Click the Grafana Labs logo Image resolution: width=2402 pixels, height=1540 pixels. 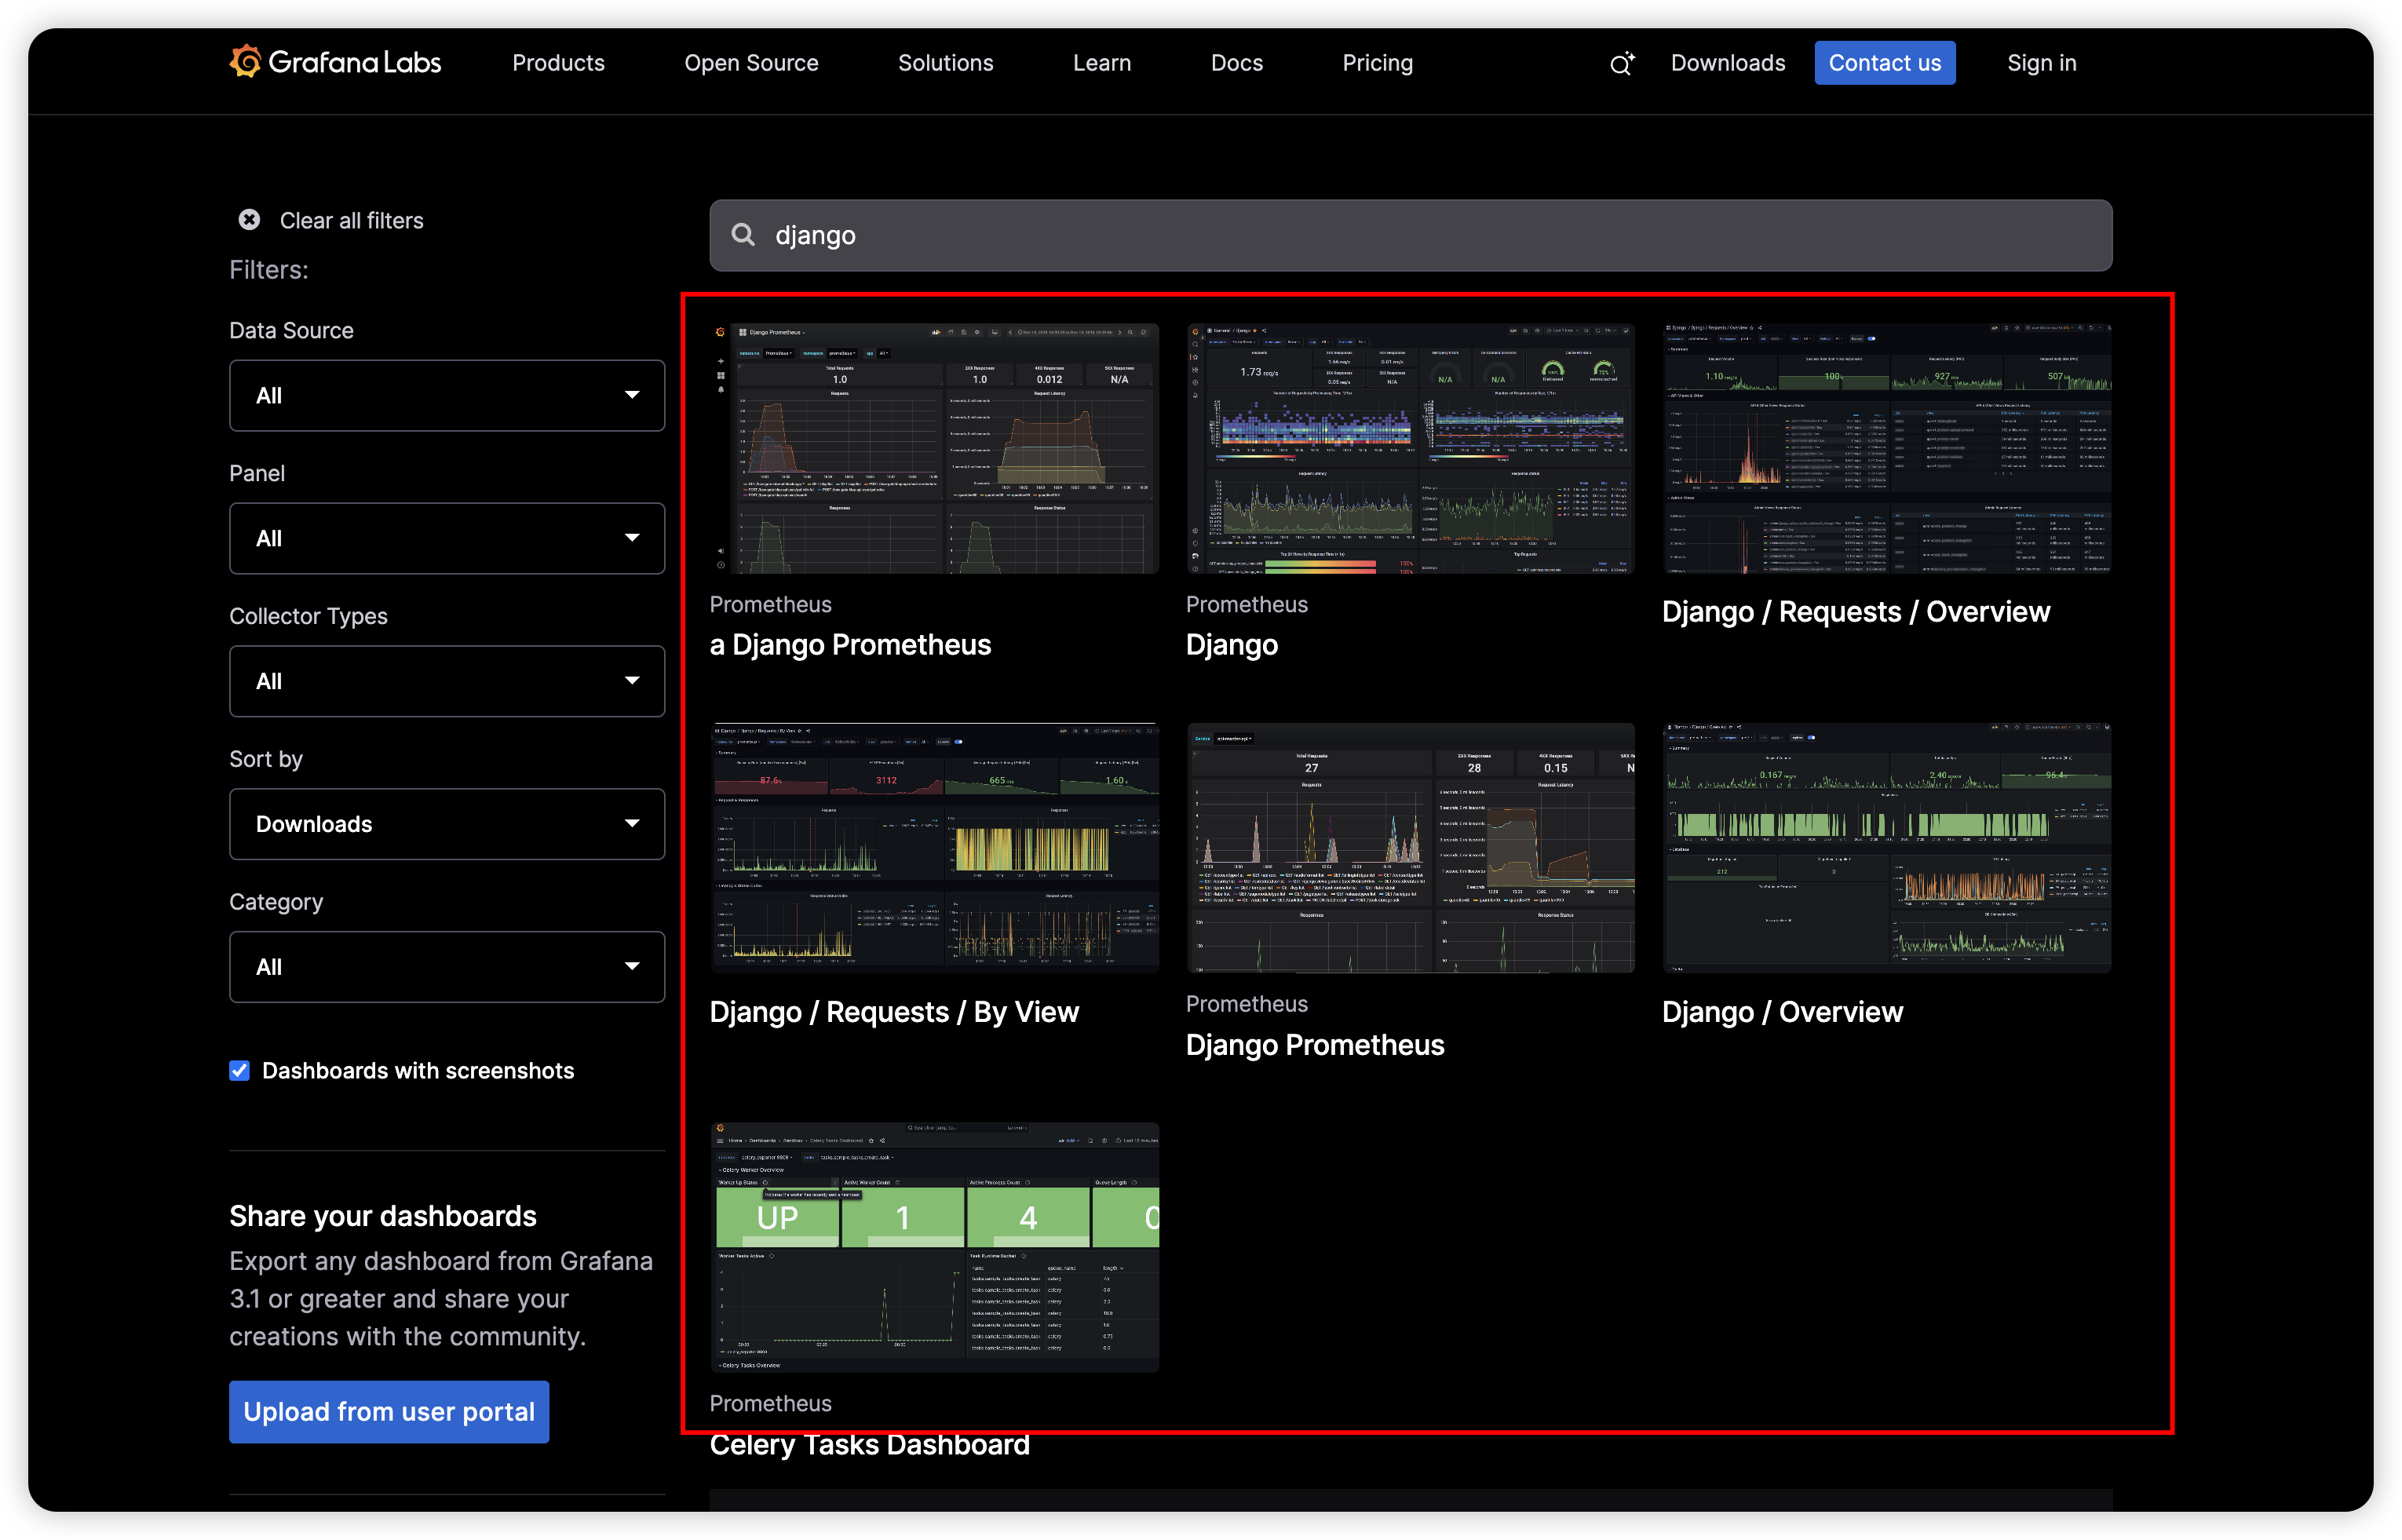pyautogui.click(x=335, y=62)
